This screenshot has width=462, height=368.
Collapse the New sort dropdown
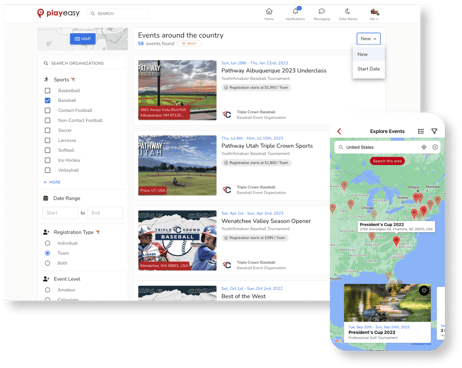pos(368,39)
